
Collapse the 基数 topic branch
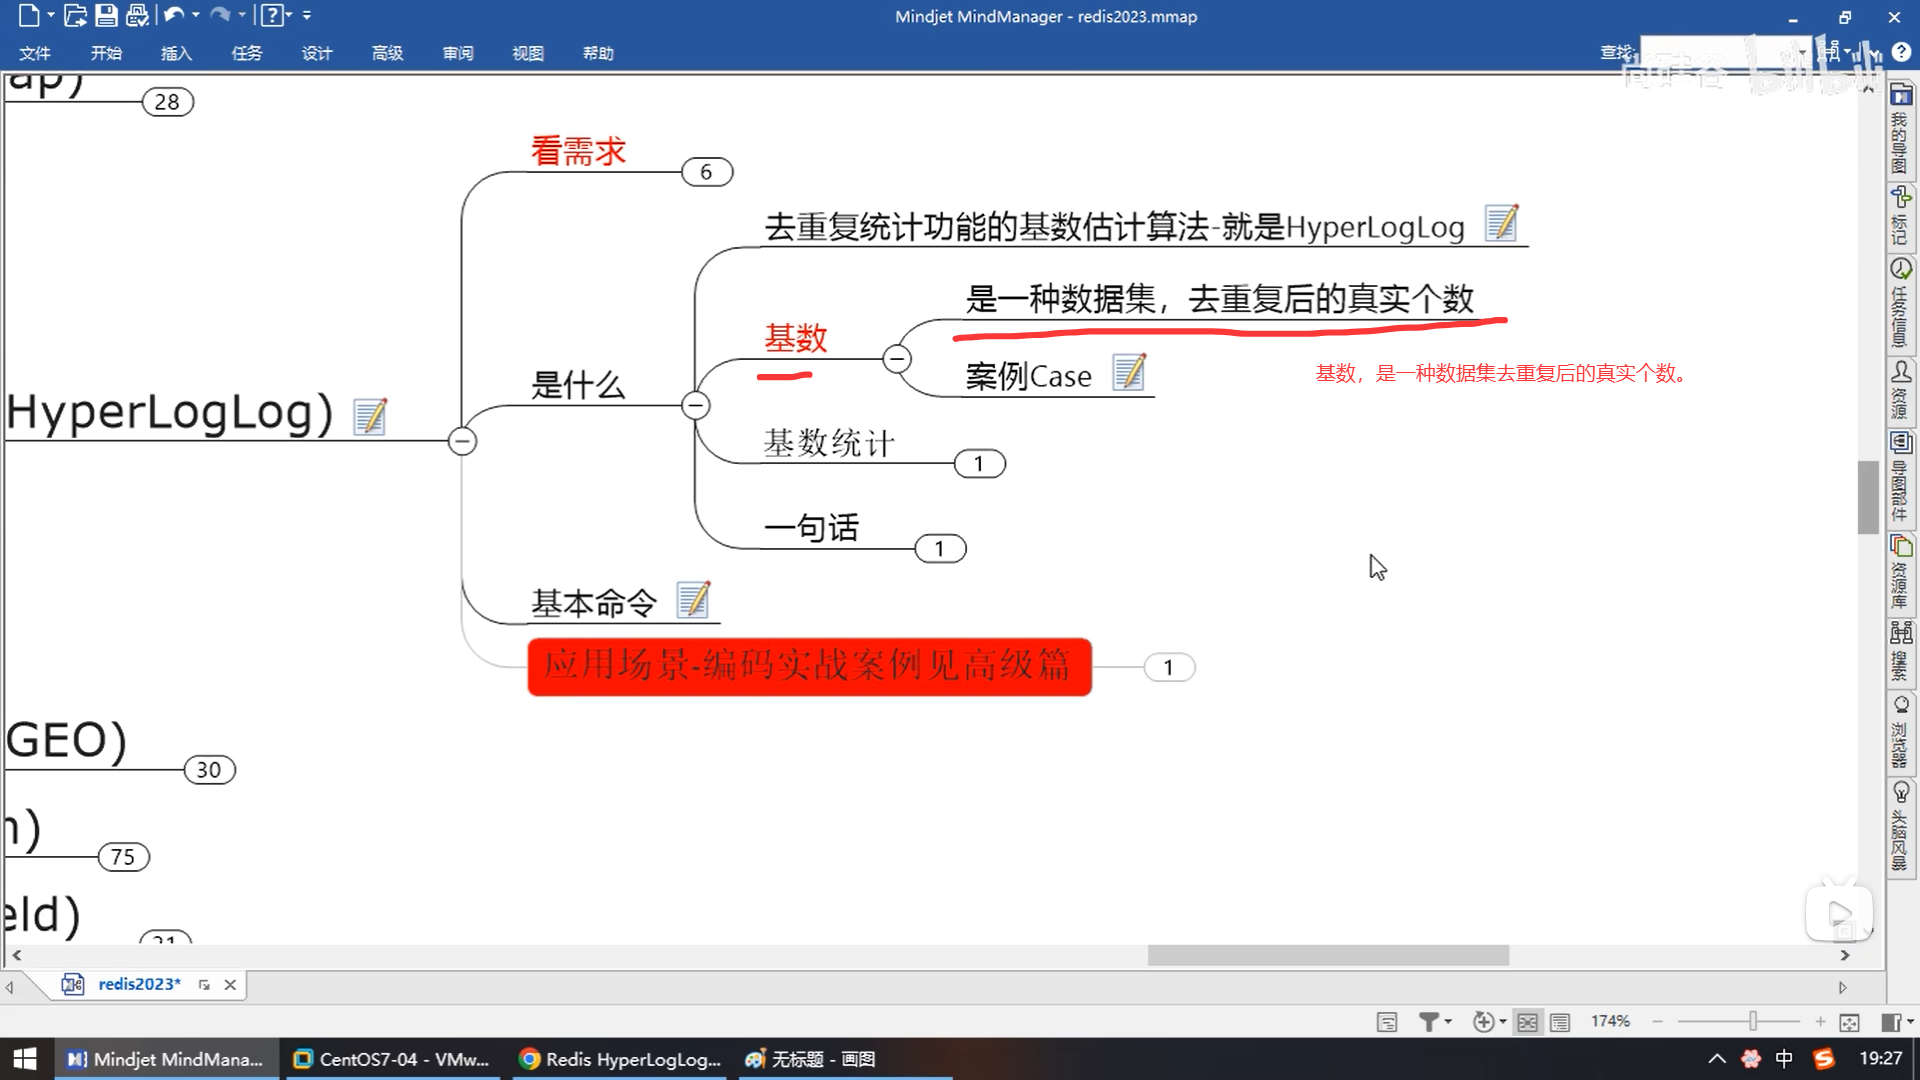(897, 358)
